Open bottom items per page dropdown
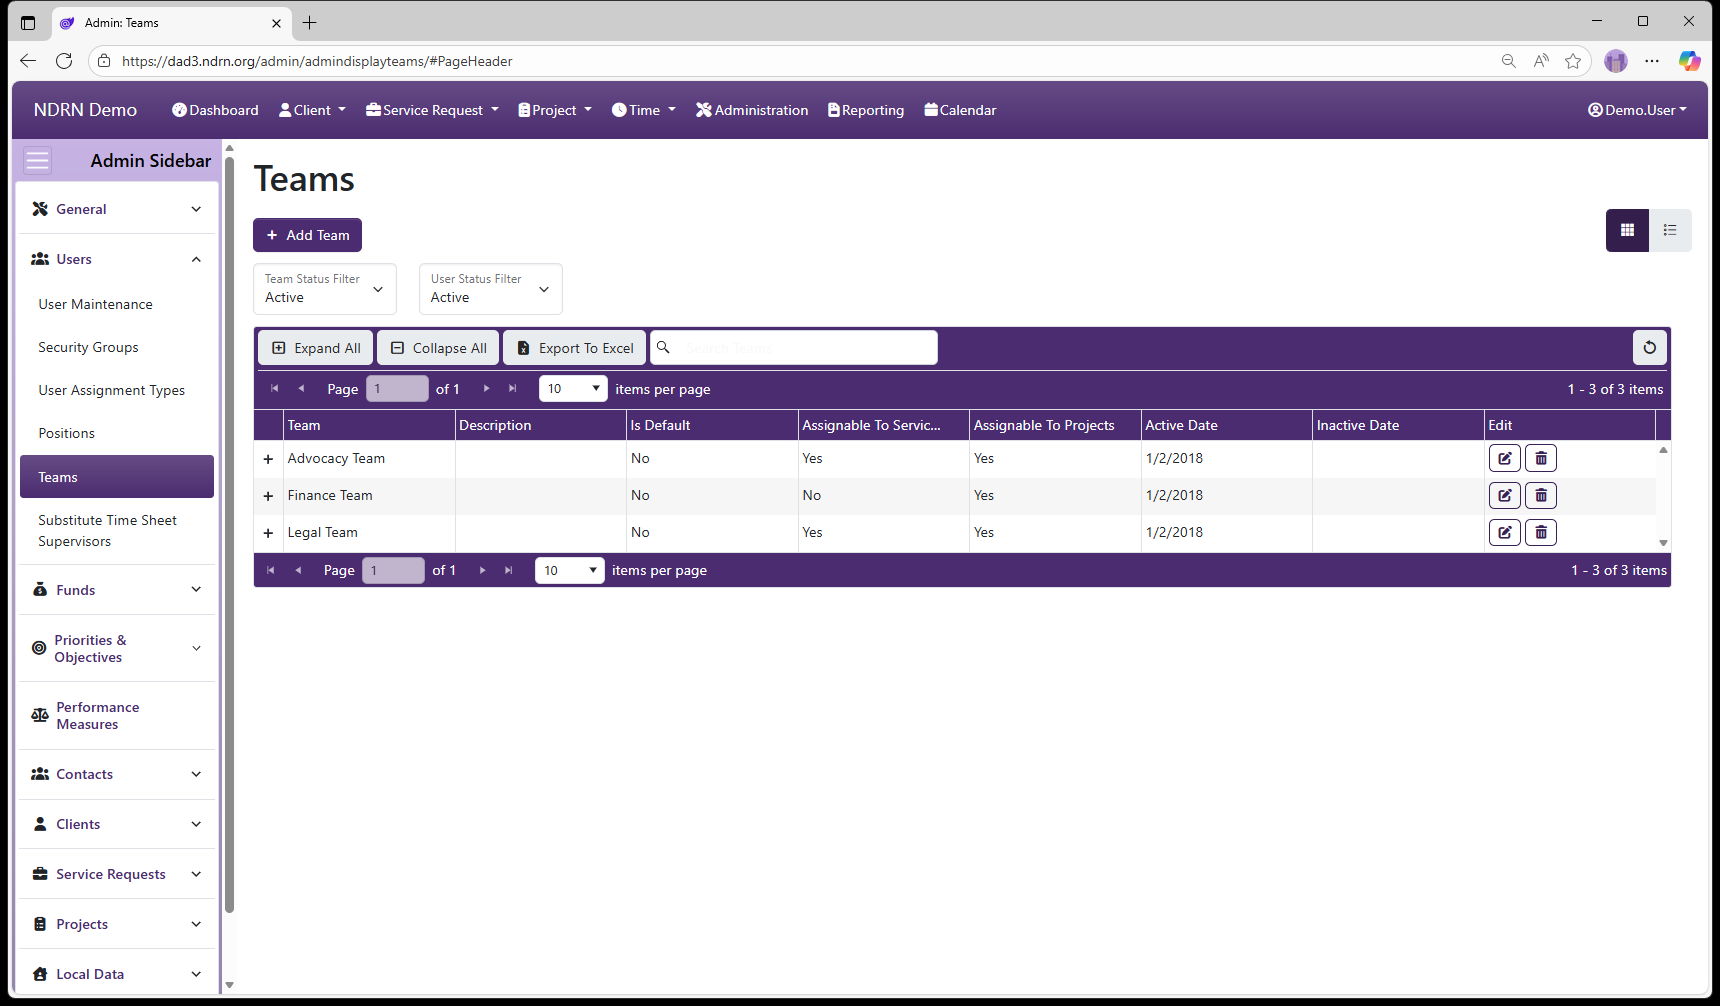 [570, 570]
